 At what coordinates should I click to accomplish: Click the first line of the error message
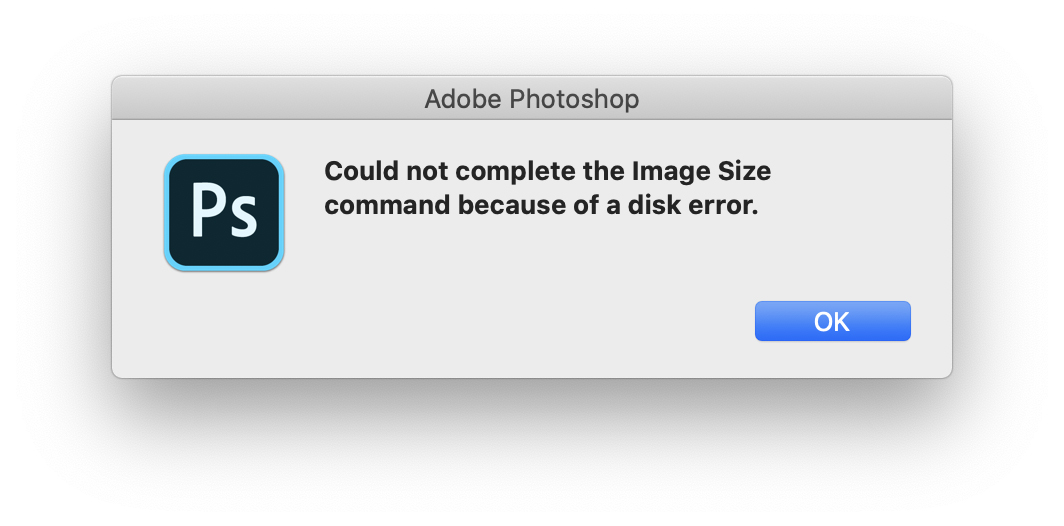click(547, 171)
